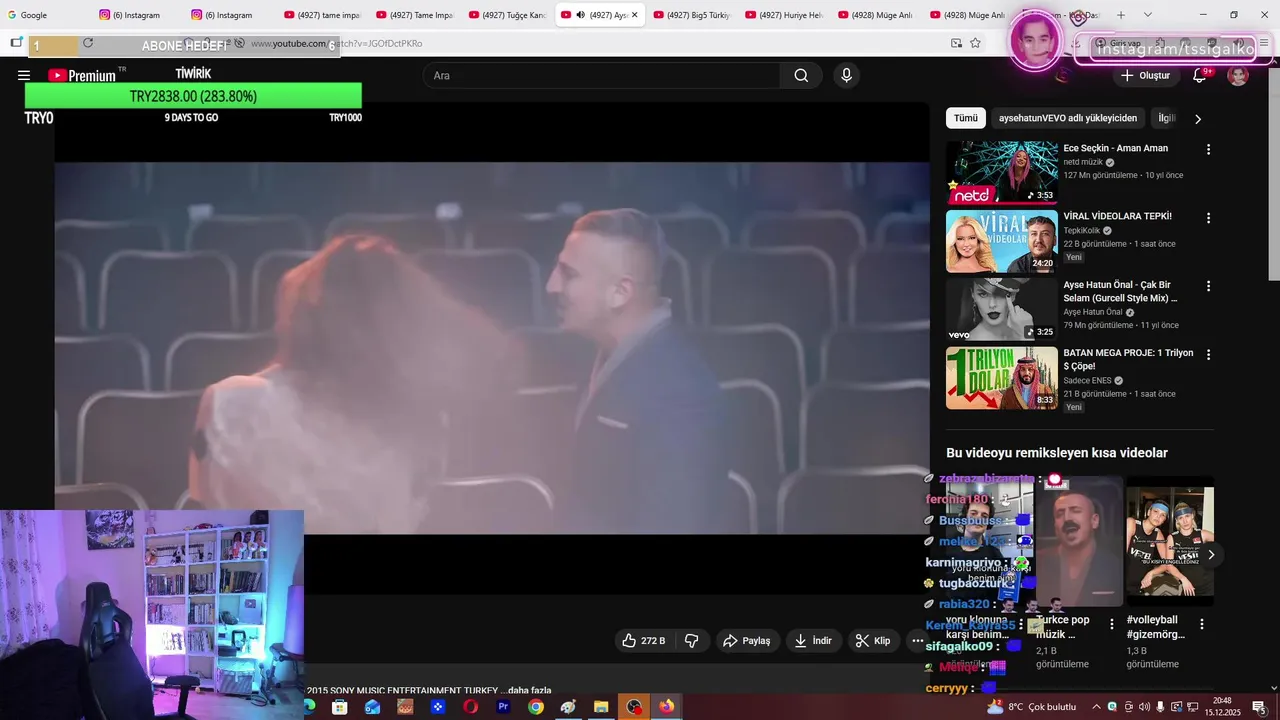Mute the audio-playing Ayşe browser tab
Viewport: 1280px width, 720px height.
(x=580, y=15)
